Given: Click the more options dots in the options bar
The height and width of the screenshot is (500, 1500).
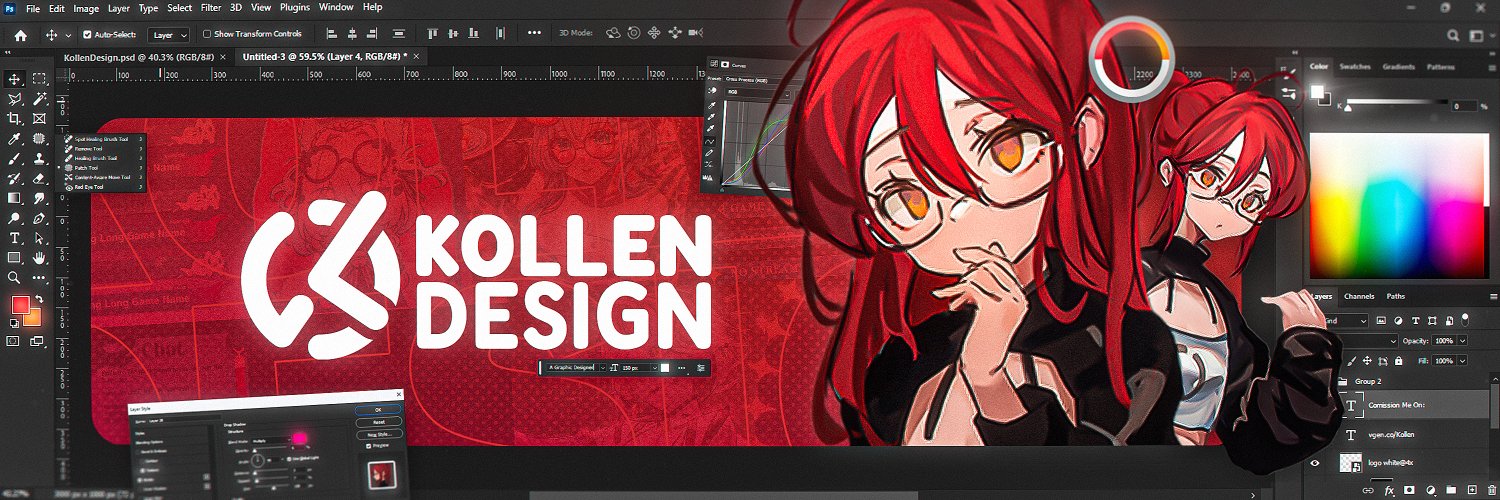Looking at the screenshot, I should click(x=533, y=34).
